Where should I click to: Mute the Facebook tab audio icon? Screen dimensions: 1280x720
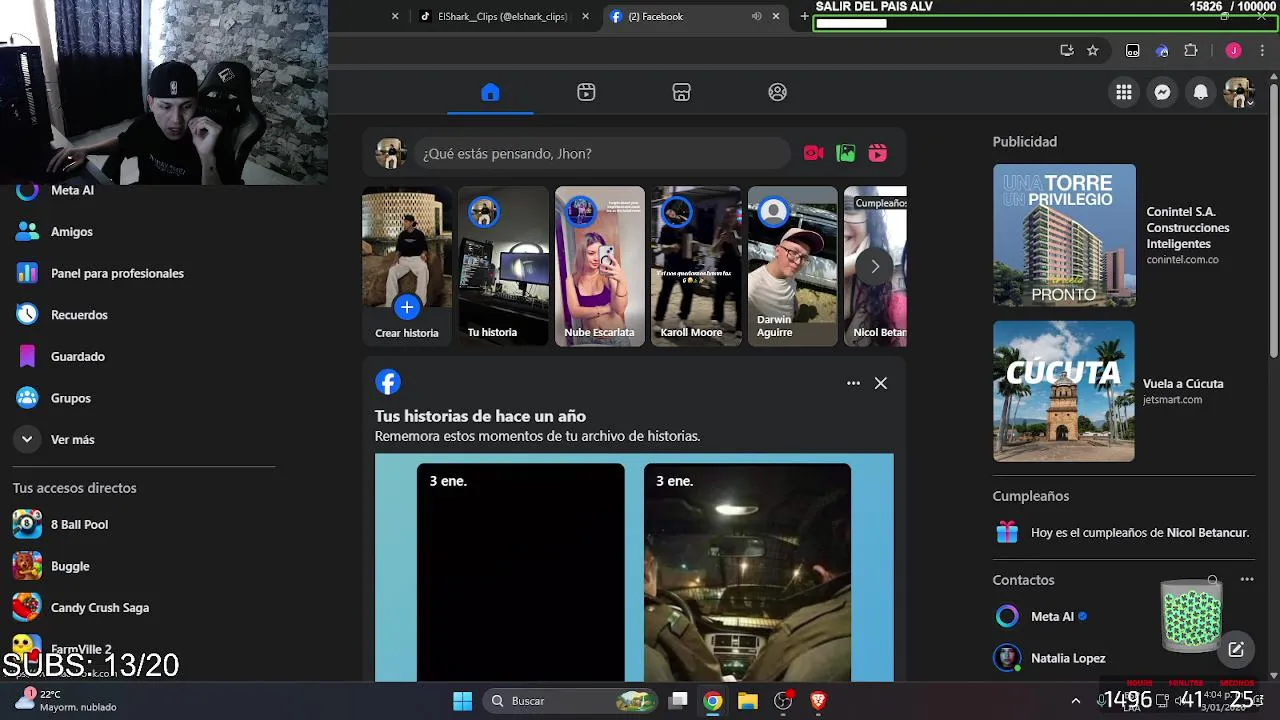pyautogui.click(x=756, y=16)
